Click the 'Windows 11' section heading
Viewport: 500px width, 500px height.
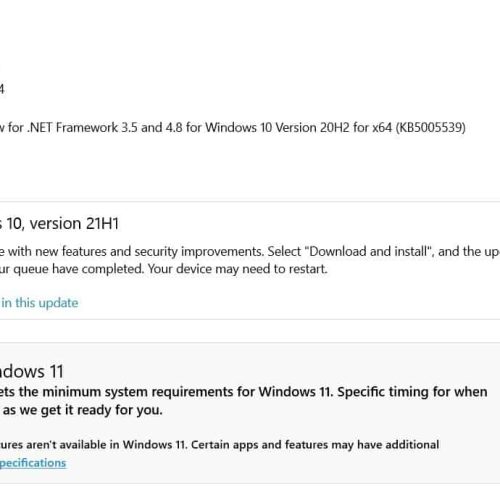click(x=32, y=371)
